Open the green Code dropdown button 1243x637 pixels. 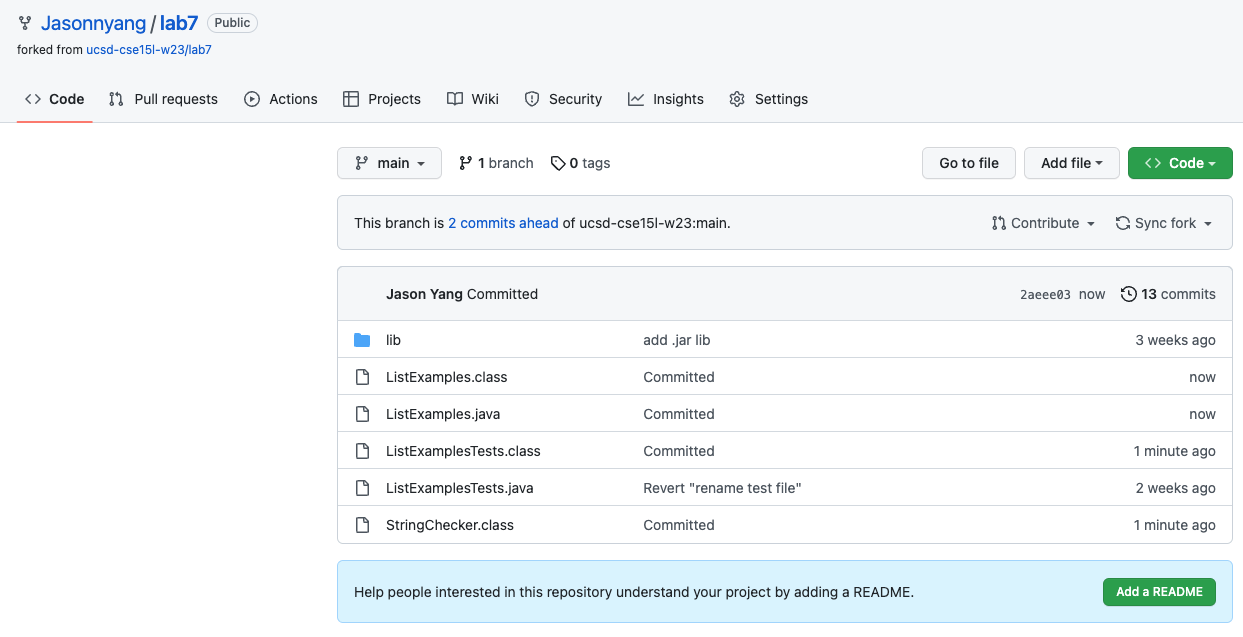click(x=1180, y=163)
